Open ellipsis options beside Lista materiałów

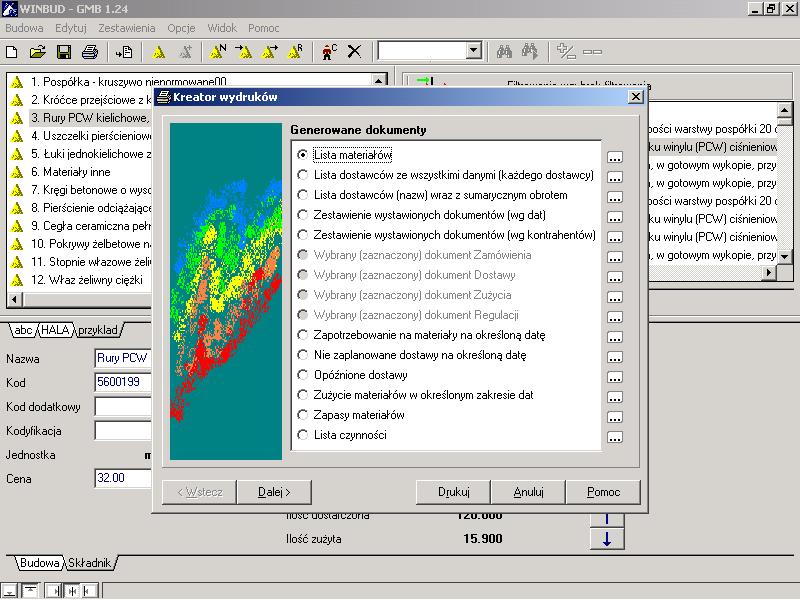(x=615, y=157)
